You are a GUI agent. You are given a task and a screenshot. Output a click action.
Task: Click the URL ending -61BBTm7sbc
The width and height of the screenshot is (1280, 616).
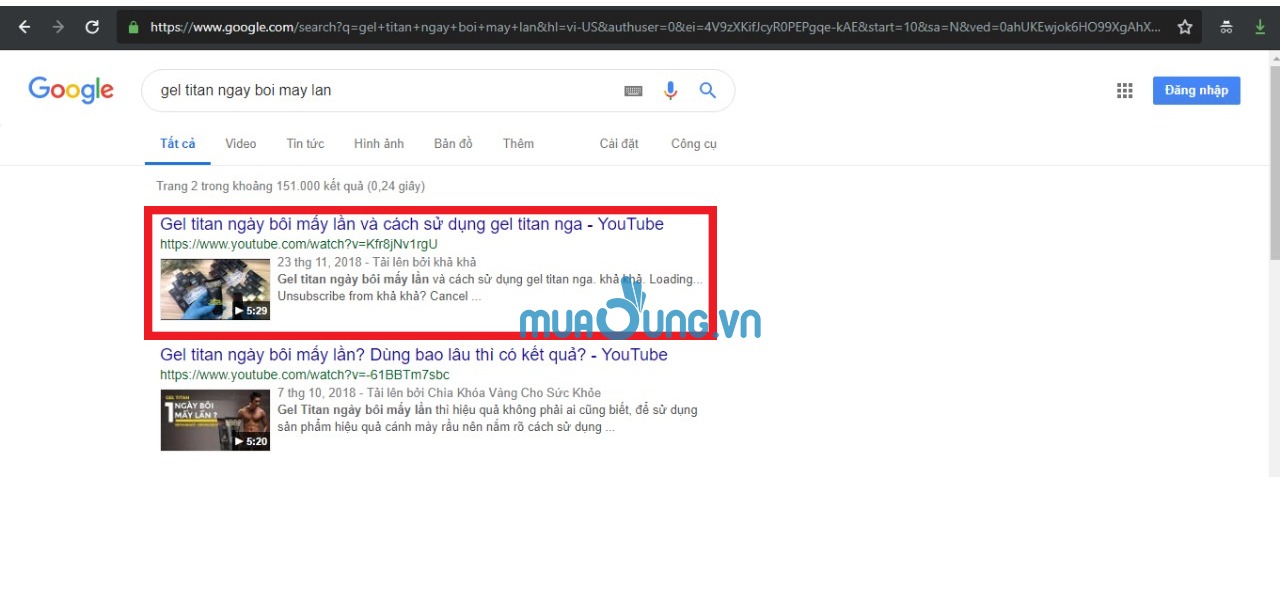click(305, 375)
